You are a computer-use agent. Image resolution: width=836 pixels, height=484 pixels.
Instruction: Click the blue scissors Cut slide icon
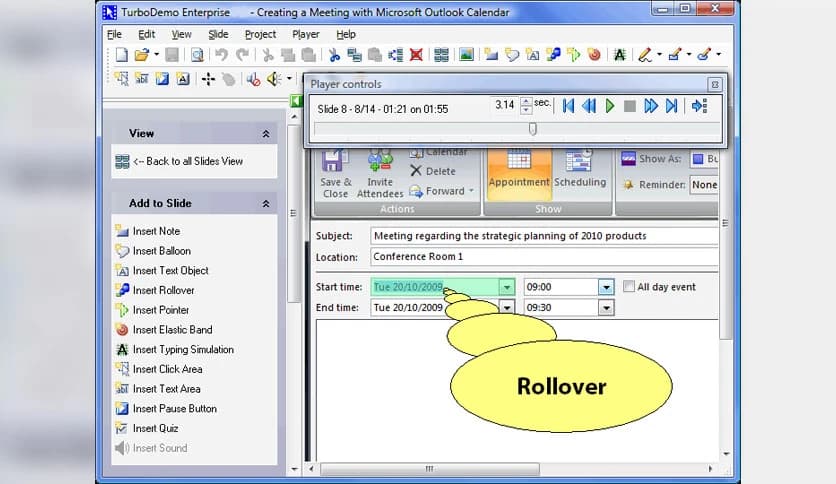pyautogui.click(x=334, y=54)
